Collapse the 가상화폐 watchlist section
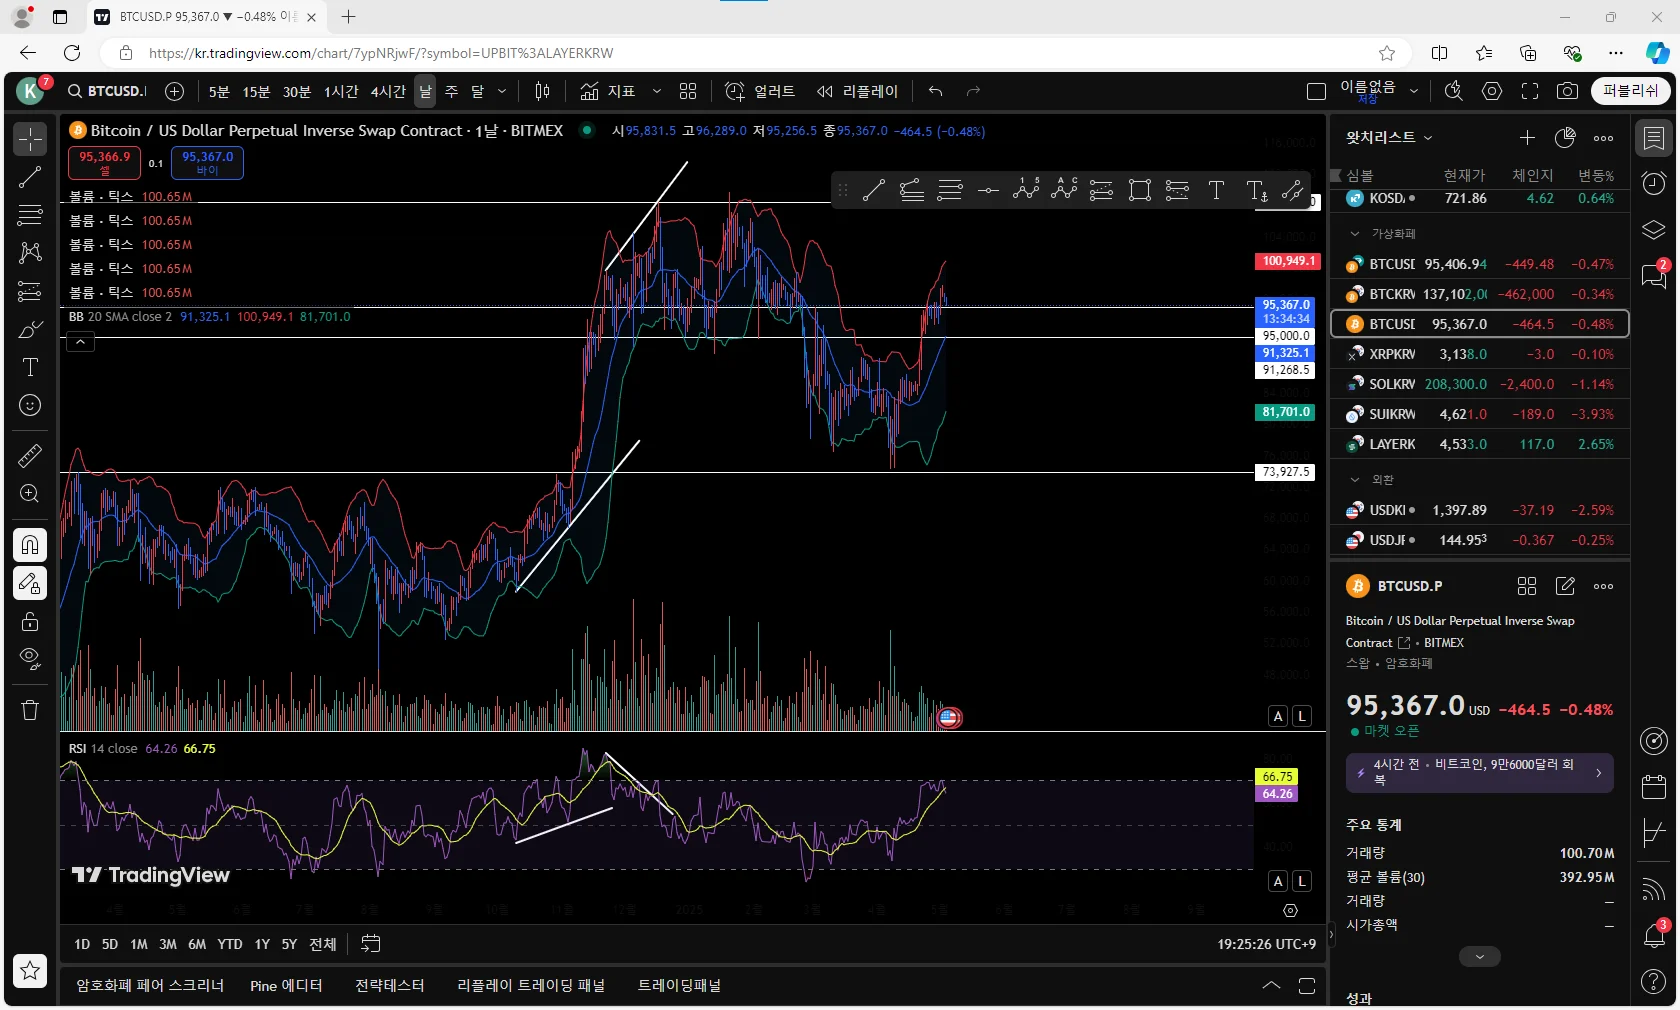The width and height of the screenshot is (1680, 1010). (x=1355, y=233)
